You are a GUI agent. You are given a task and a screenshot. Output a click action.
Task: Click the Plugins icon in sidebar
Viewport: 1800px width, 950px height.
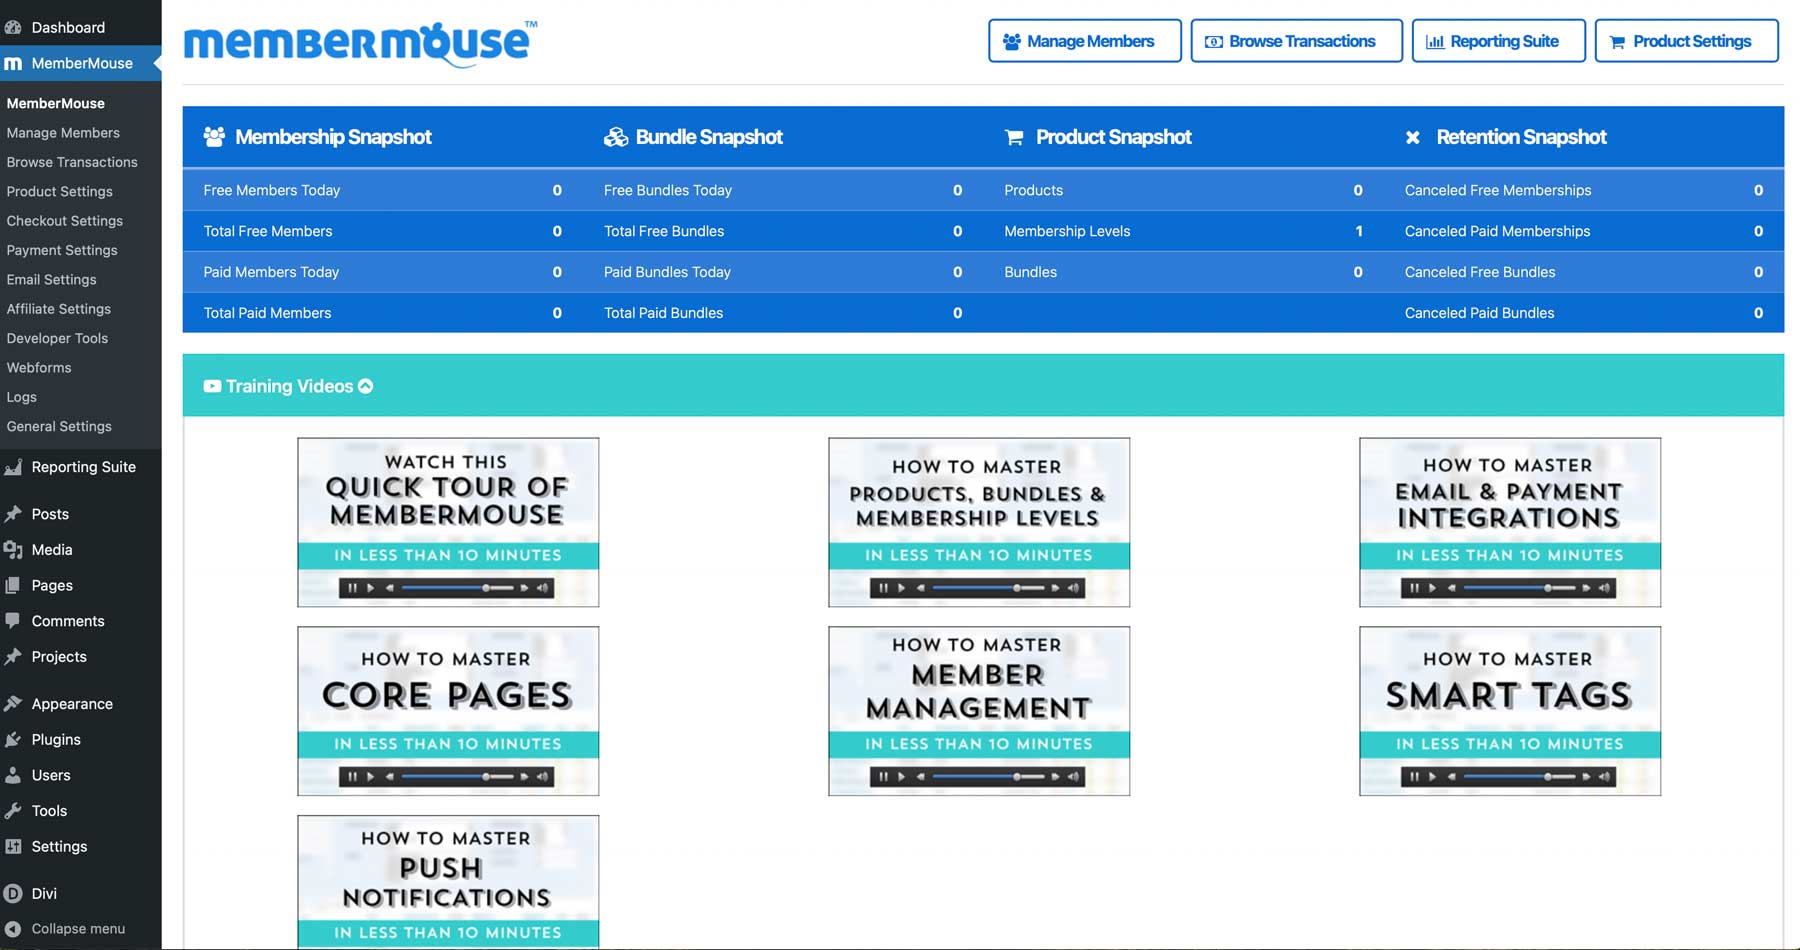[x=13, y=740]
